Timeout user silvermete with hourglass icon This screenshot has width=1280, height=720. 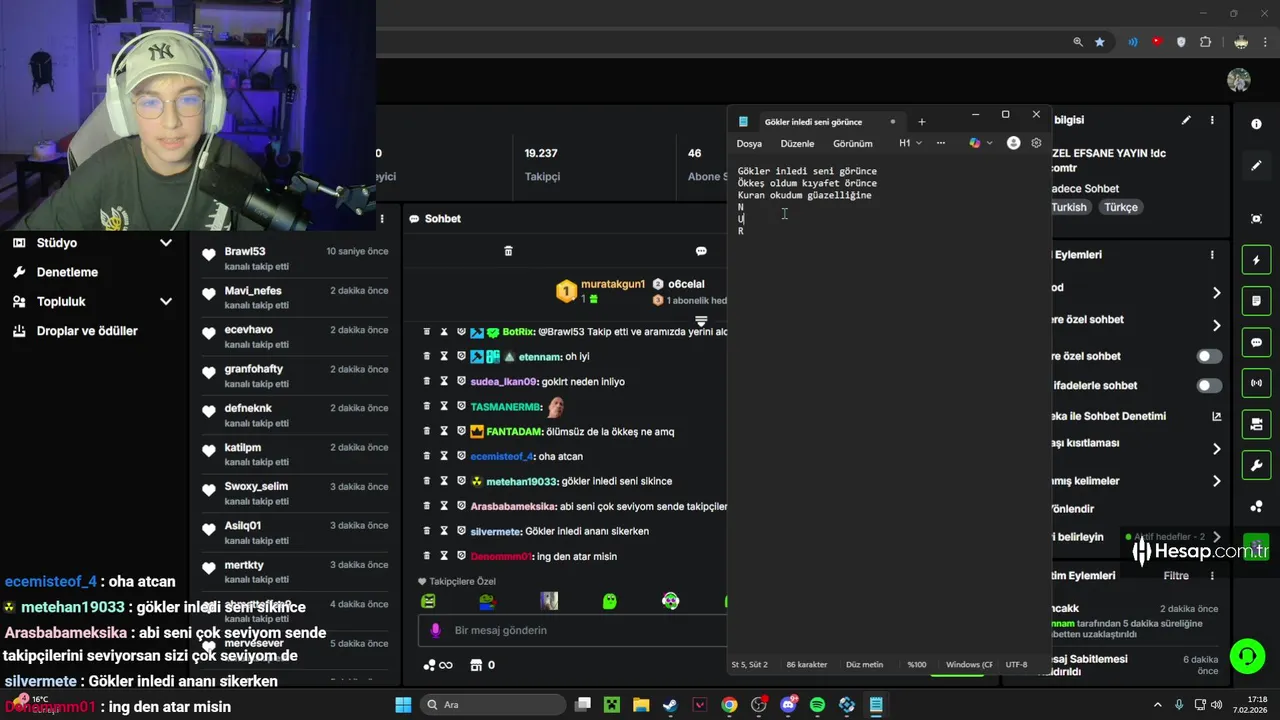tap(444, 531)
